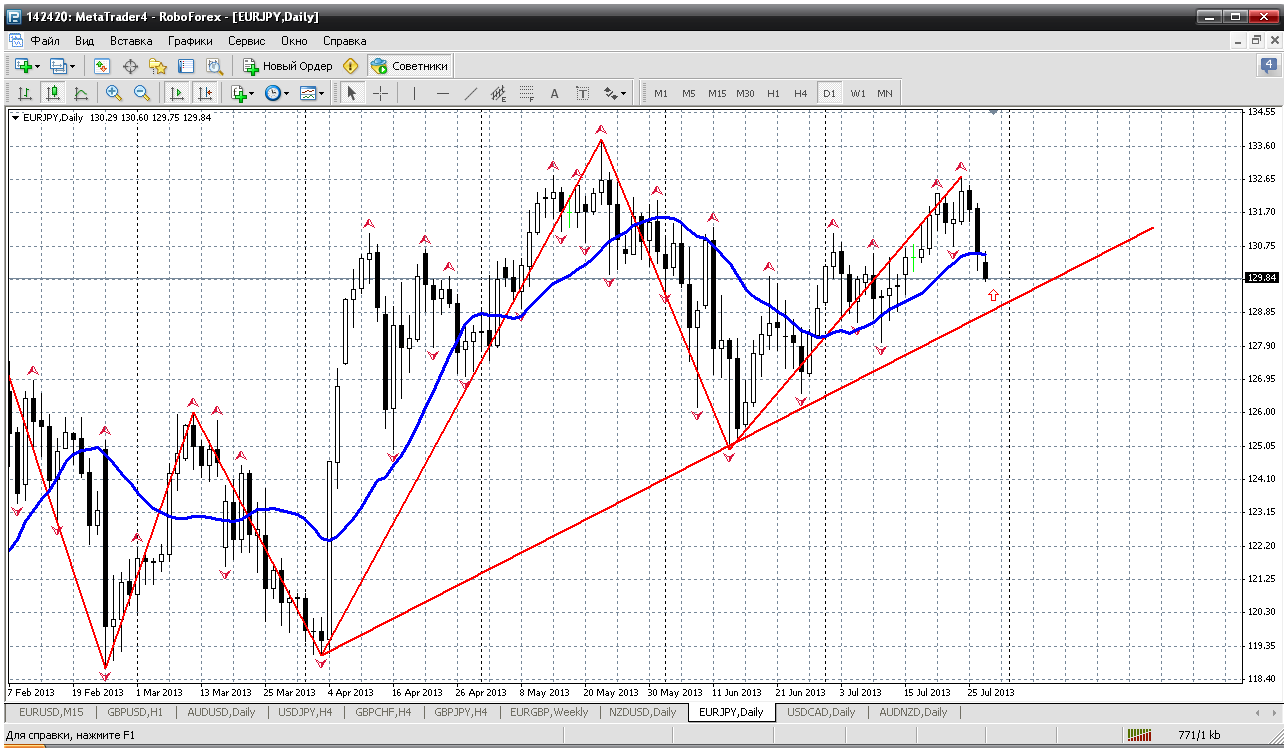Switch chart to candlestick mode
Screen dimensions: 1288x748
tap(53, 93)
